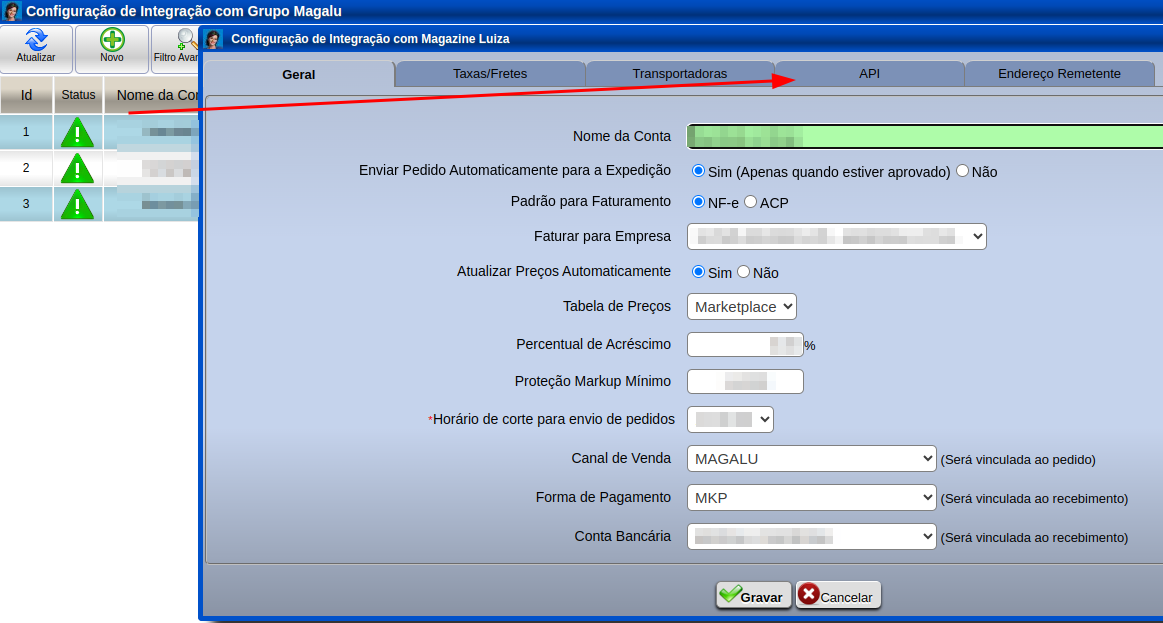The width and height of the screenshot is (1163, 623).
Task: Open the Filtro Avançado magnifier icon
Action: click(187, 40)
